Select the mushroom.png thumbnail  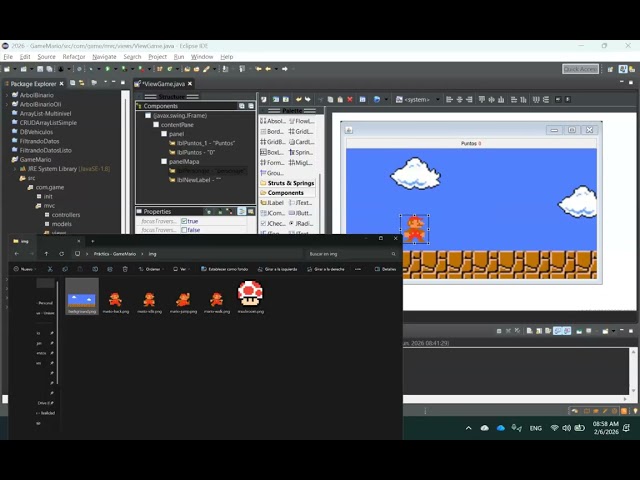tap(251, 297)
